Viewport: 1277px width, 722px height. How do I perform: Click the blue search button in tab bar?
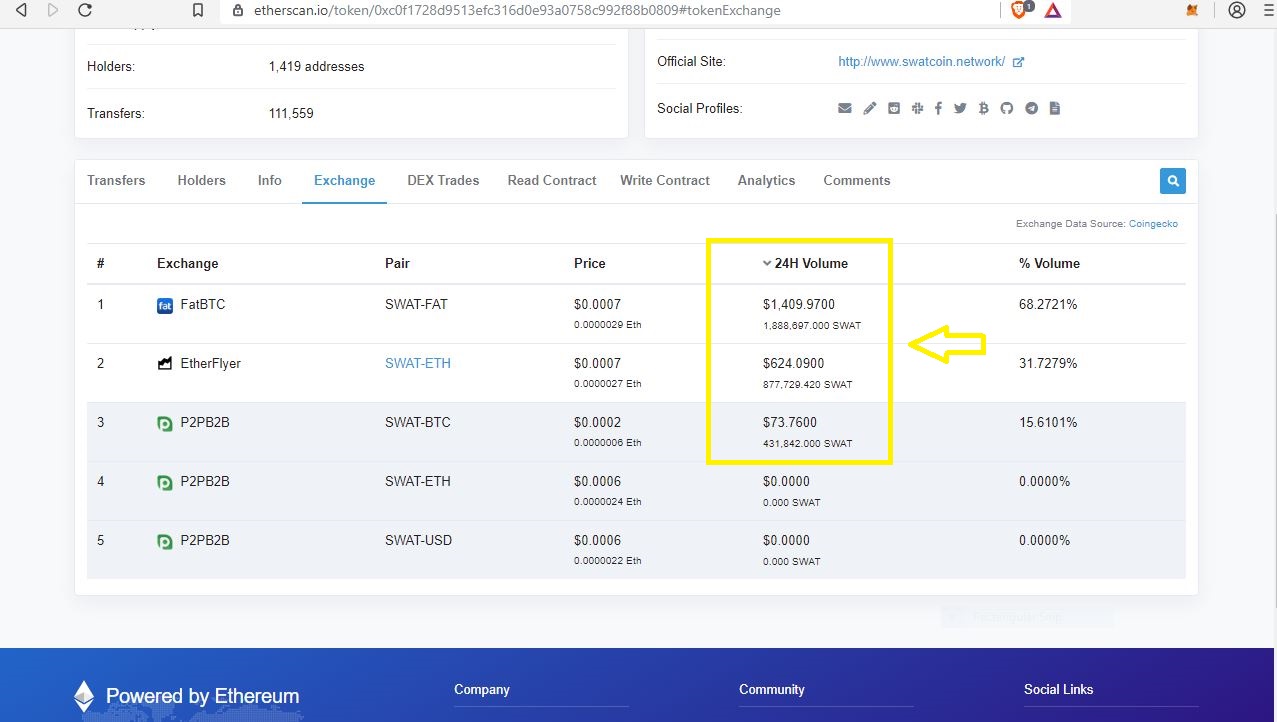tap(1173, 181)
